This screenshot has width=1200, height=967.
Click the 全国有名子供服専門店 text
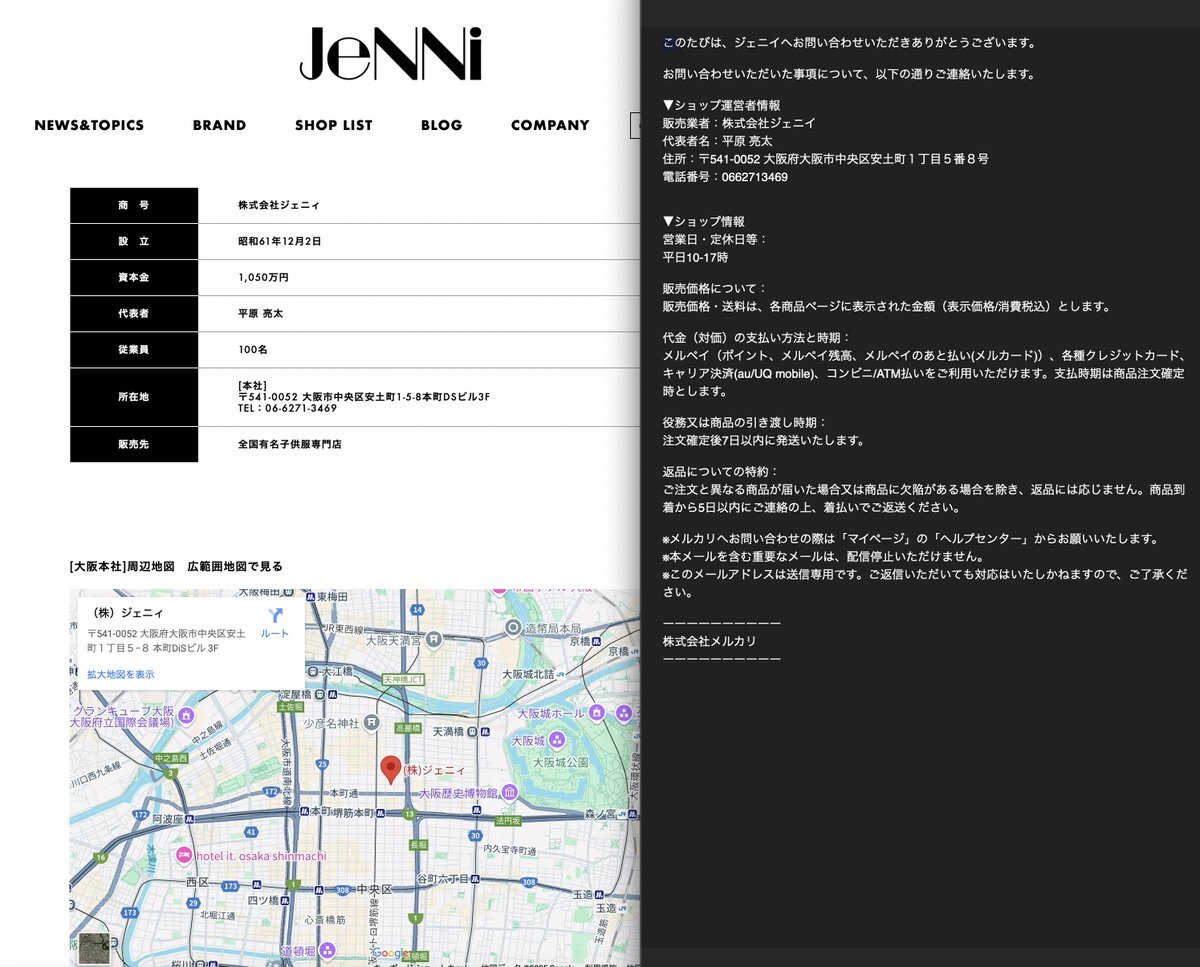tap(290, 444)
